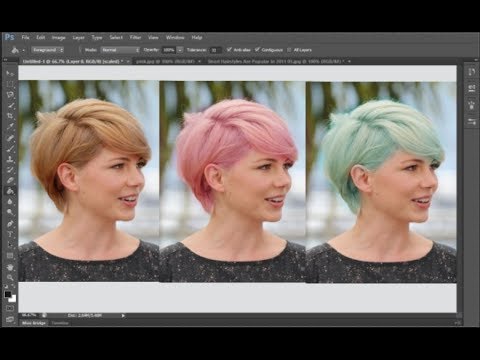Open the Type menu
480x360 pixels.
[97, 37]
